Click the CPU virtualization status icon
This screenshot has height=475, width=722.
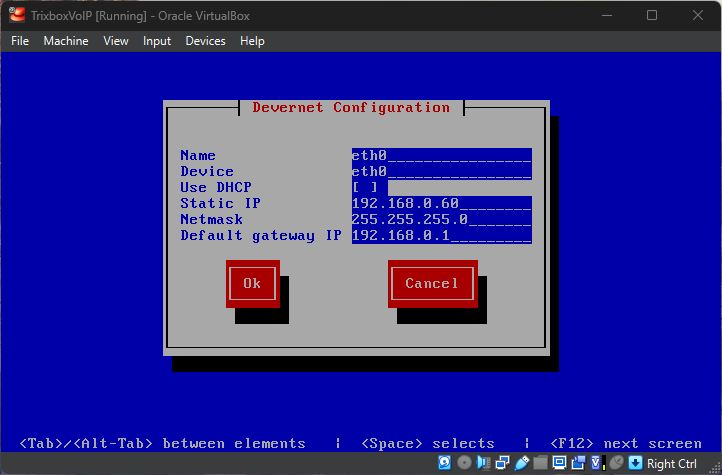click(599, 463)
